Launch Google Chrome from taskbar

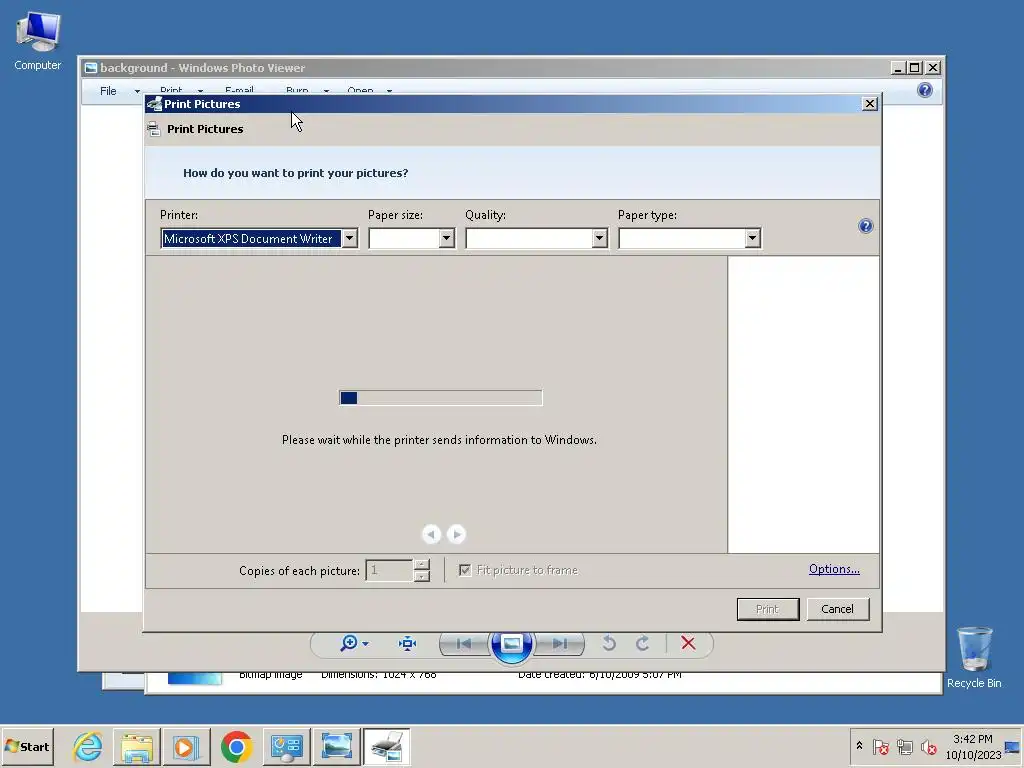click(x=236, y=746)
